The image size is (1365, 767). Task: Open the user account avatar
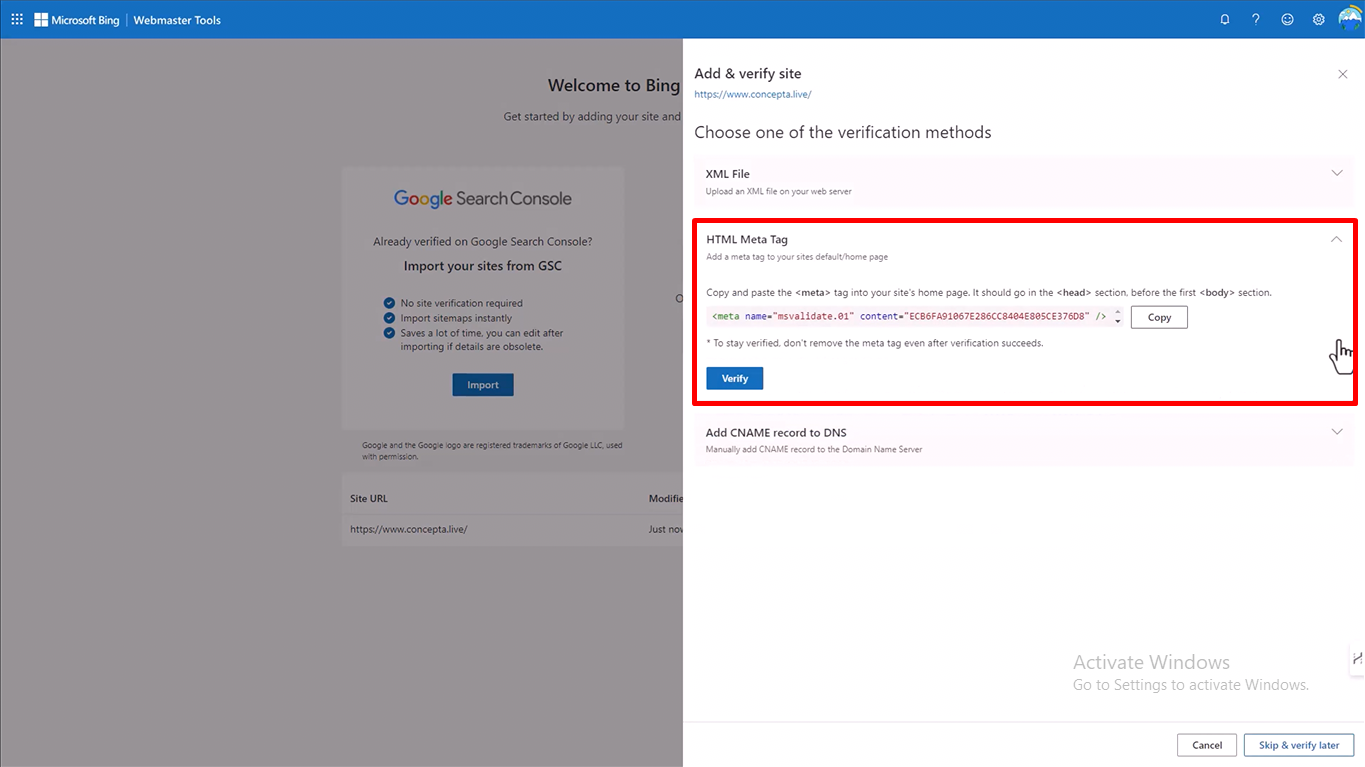click(x=1350, y=19)
